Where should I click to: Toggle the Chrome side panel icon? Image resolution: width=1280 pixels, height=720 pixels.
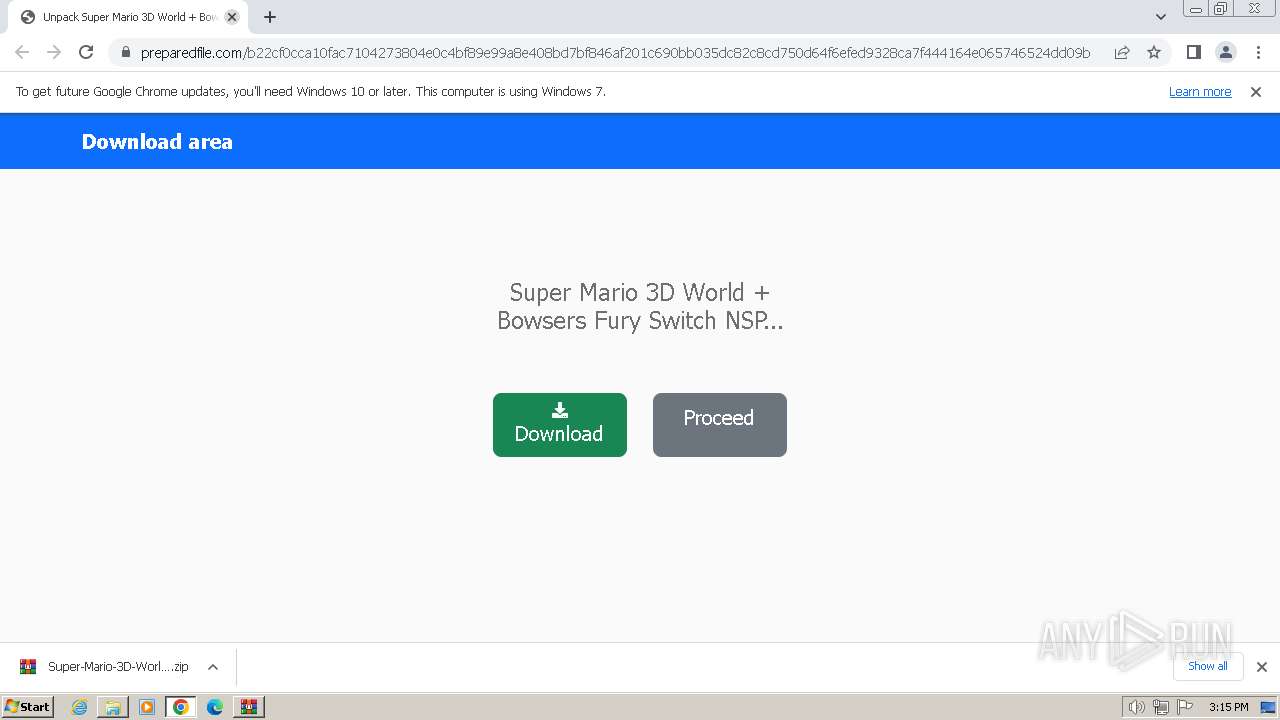(1193, 52)
